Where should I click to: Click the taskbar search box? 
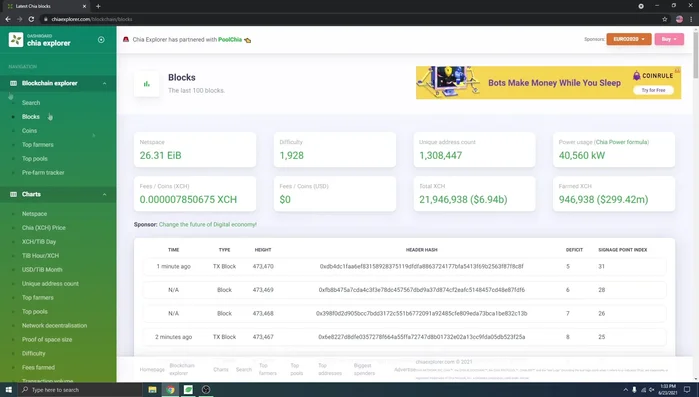click(80, 390)
